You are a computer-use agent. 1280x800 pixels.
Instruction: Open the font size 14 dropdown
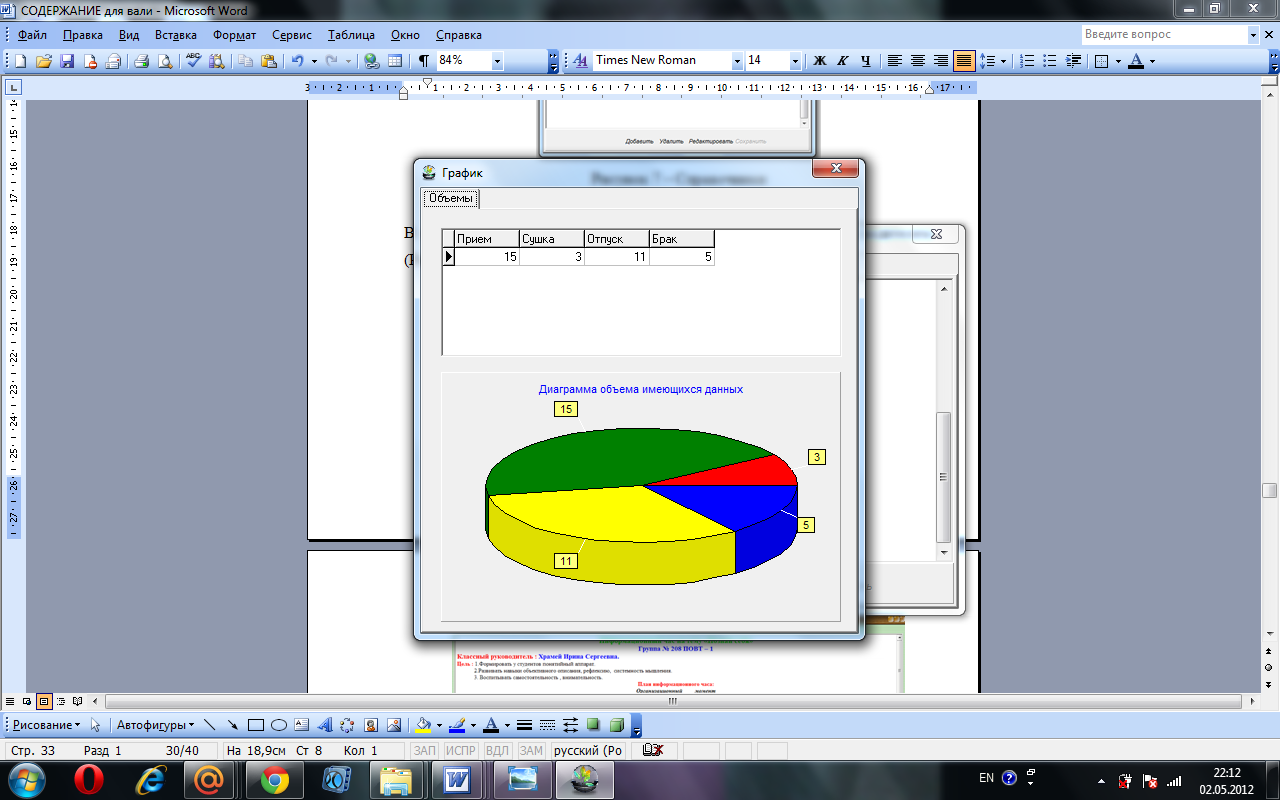796,61
